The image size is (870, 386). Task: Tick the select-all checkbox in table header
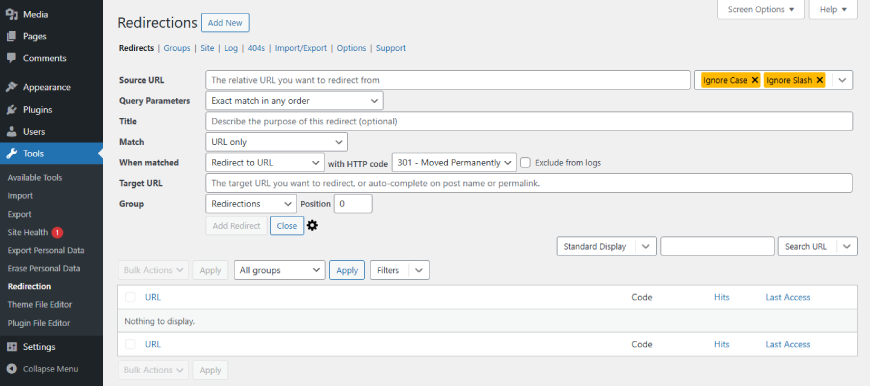coord(130,297)
